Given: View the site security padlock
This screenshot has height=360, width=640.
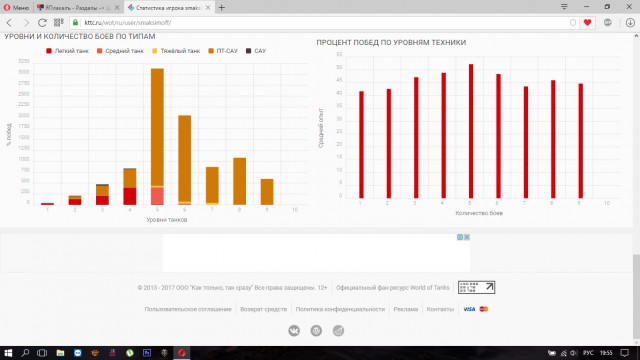Looking at the screenshot, I should (x=75, y=22).
